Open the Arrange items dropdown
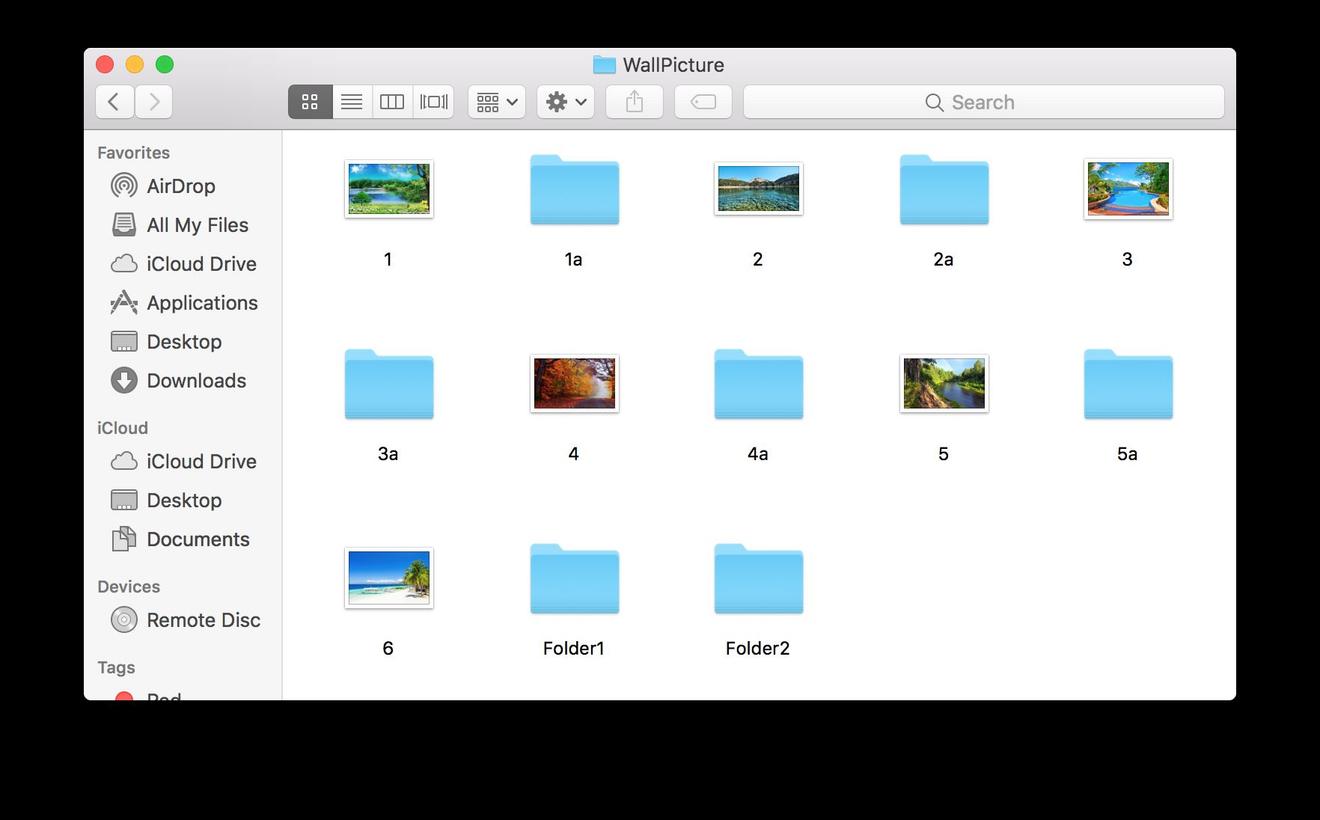Viewport: 1320px width, 820px height. [496, 101]
